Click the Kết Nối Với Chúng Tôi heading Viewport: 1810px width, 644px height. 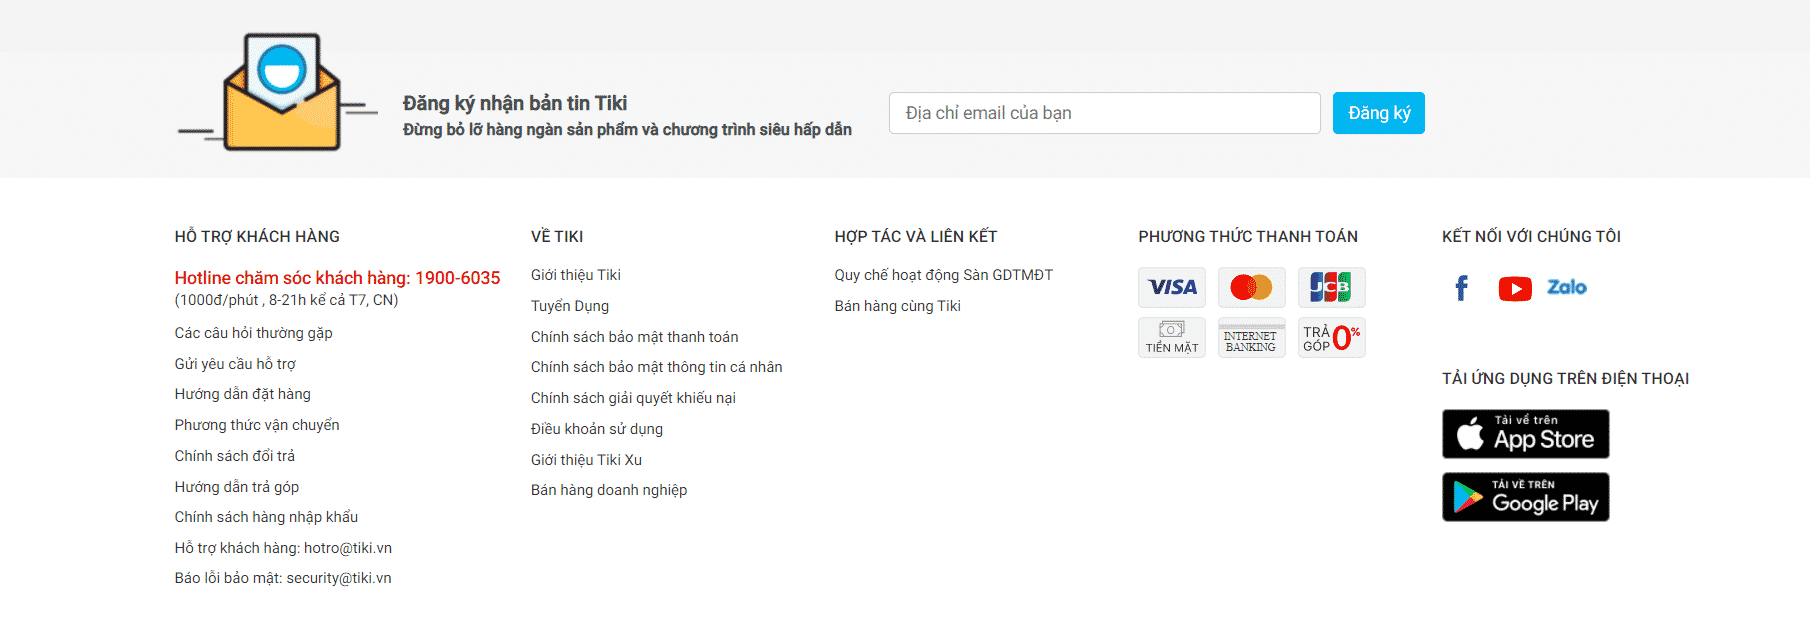coord(1531,237)
